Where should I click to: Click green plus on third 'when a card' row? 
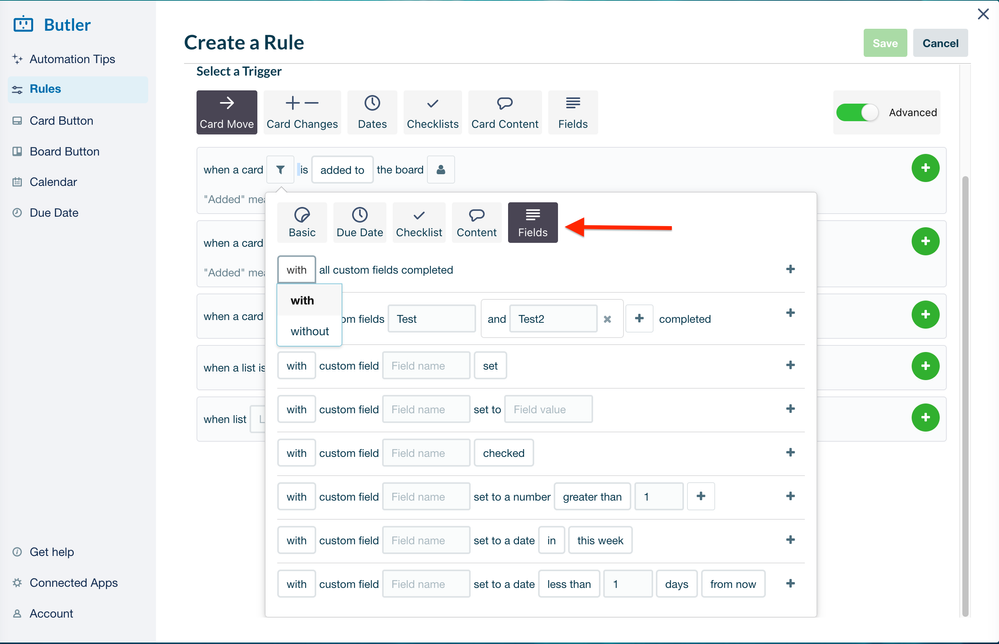click(925, 315)
